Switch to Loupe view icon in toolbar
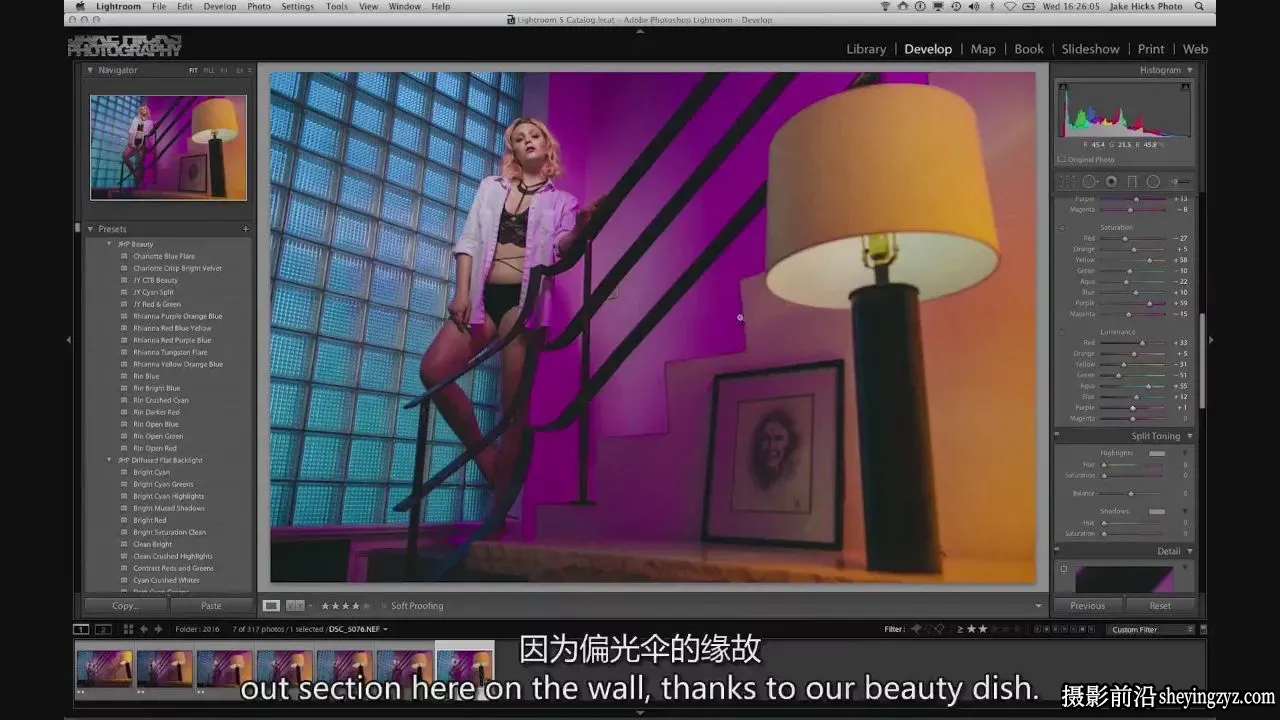 point(271,606)
